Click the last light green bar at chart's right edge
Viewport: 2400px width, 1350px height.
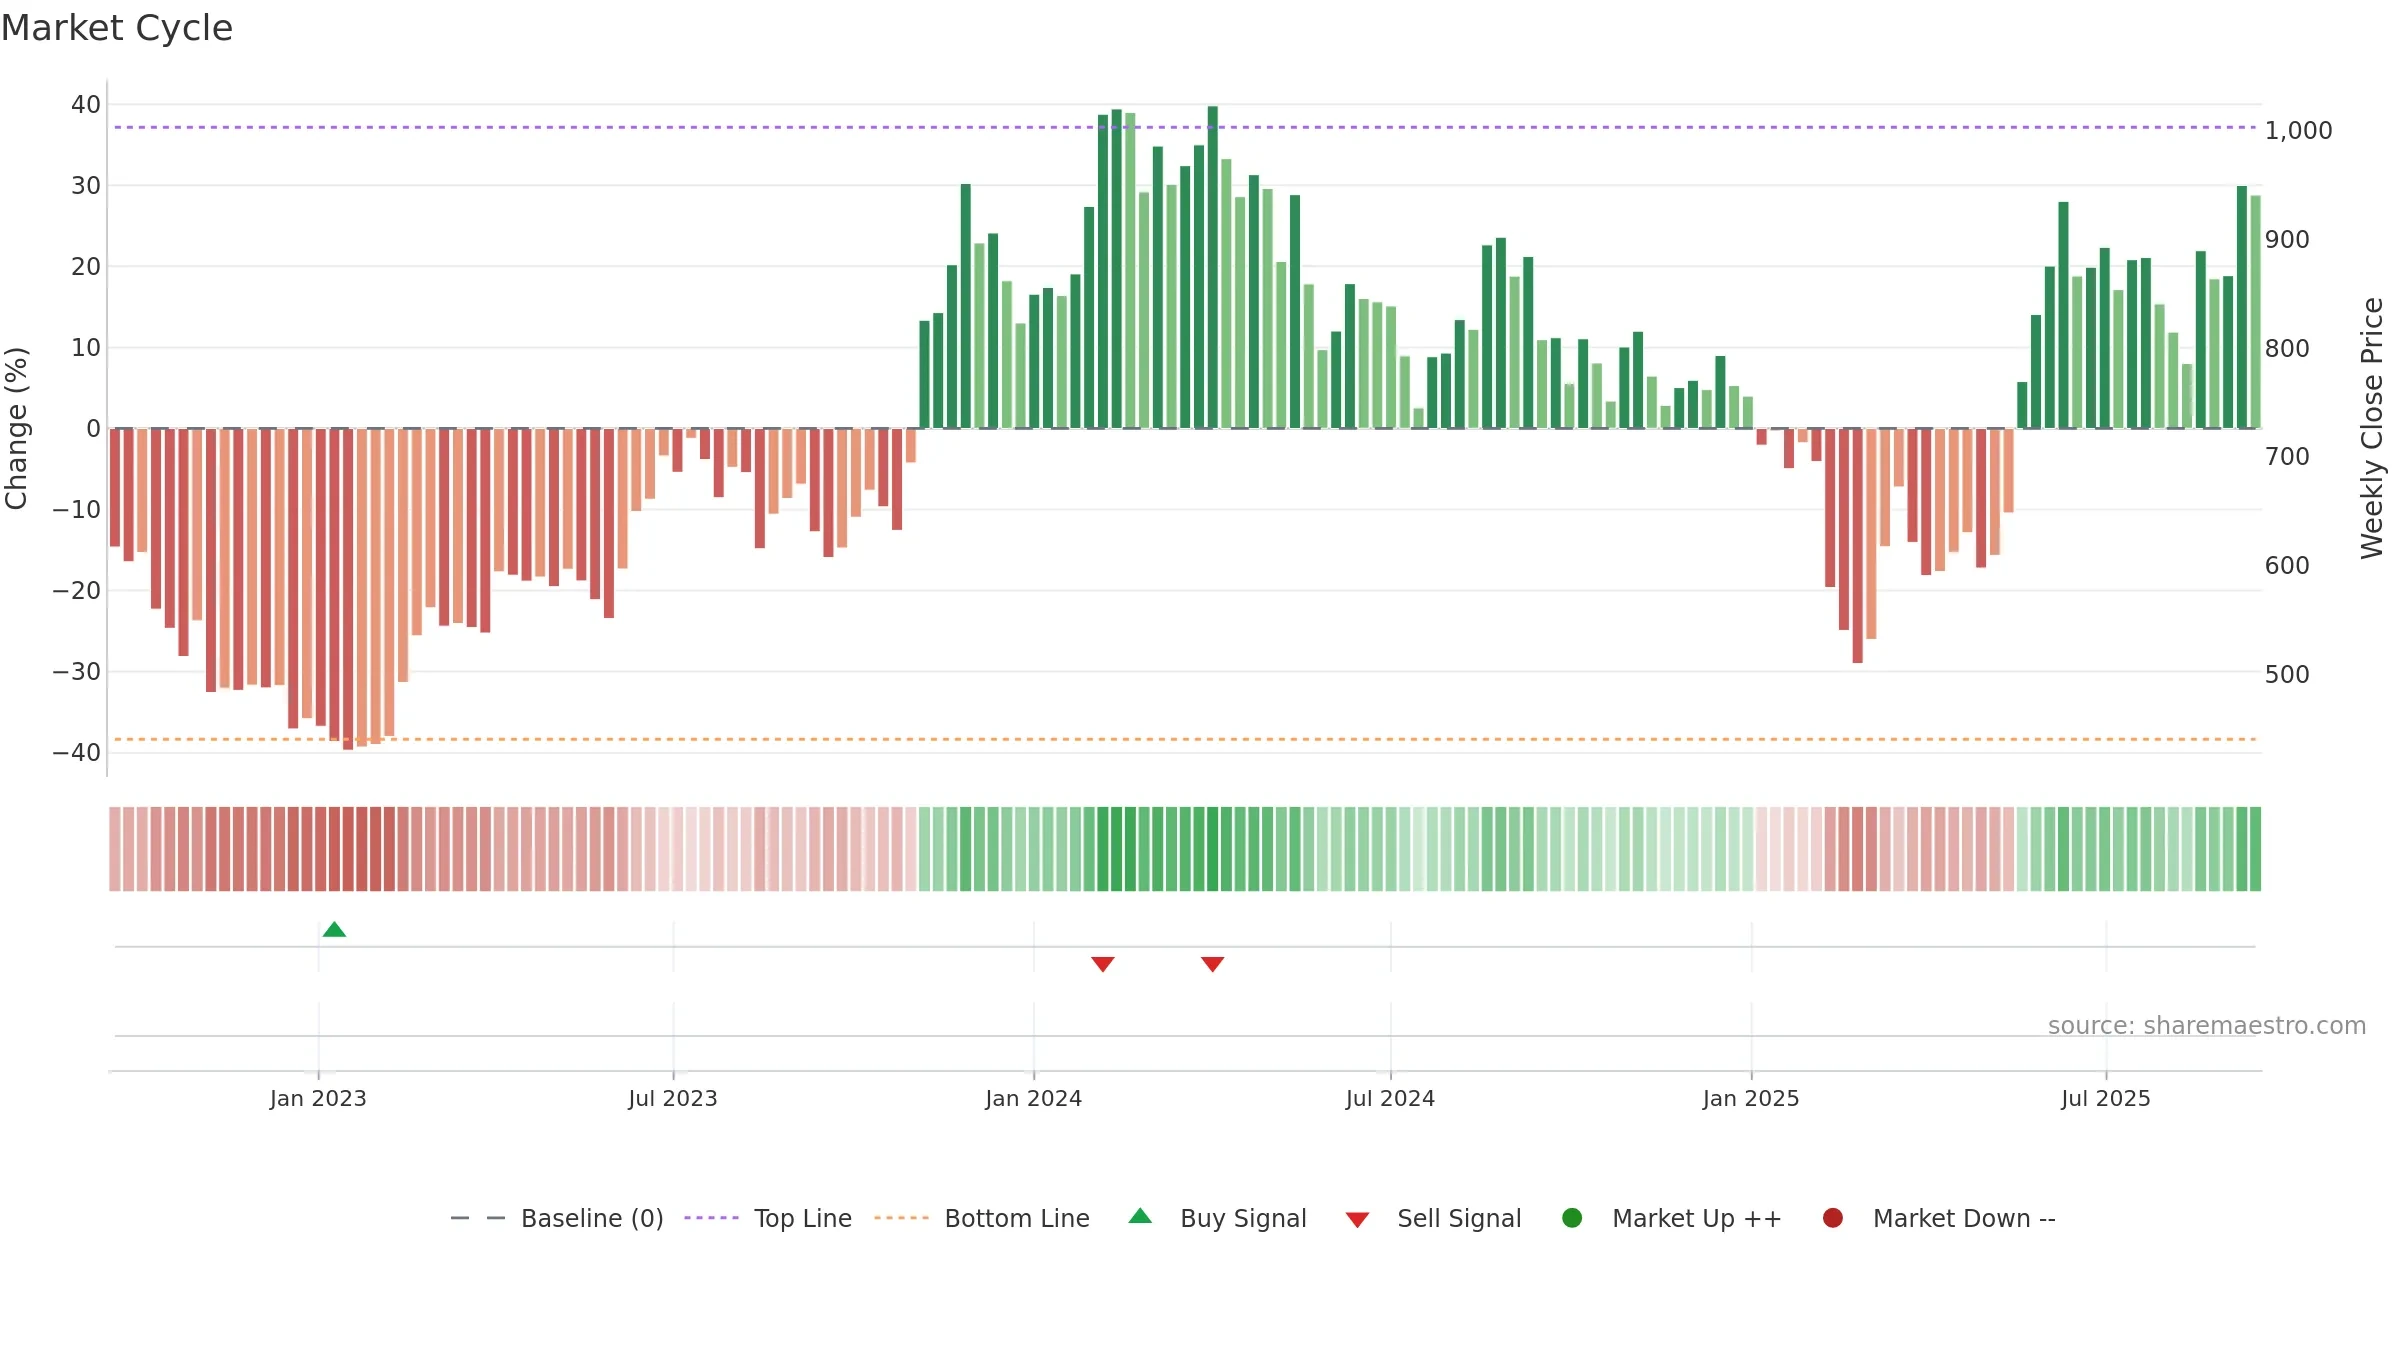2256,312
